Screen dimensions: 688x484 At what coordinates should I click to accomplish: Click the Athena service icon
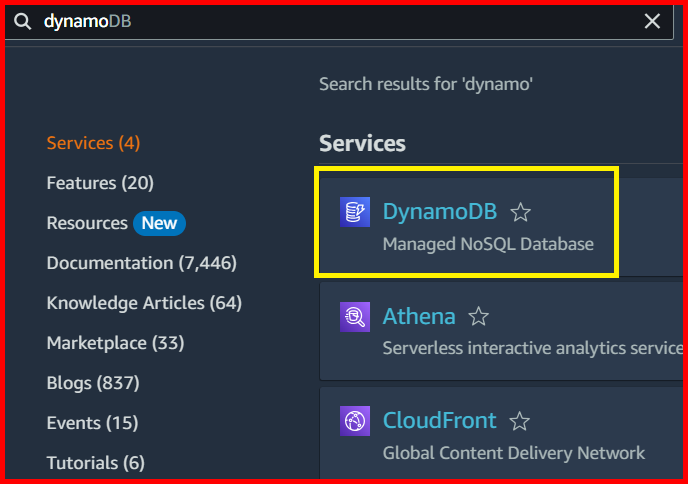tap(355, 317)
